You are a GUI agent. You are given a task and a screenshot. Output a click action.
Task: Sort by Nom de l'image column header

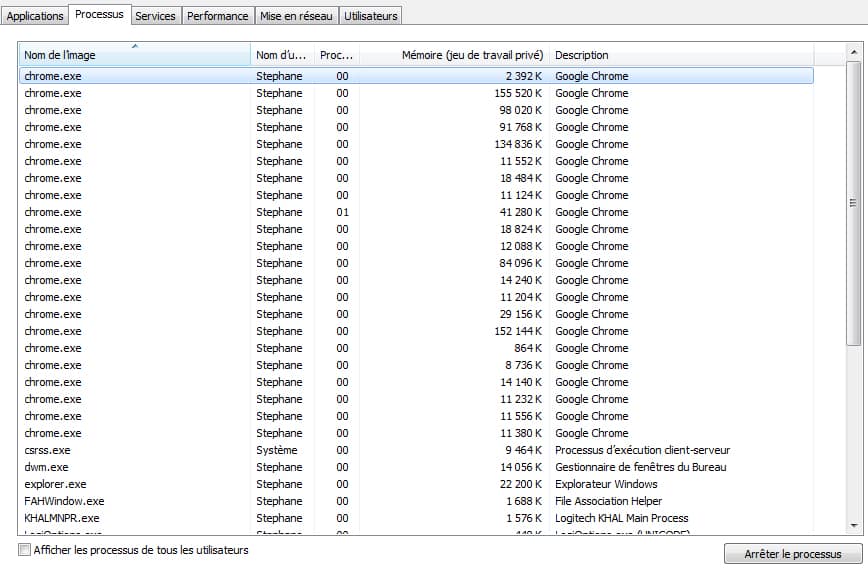(x=135, y=55)
